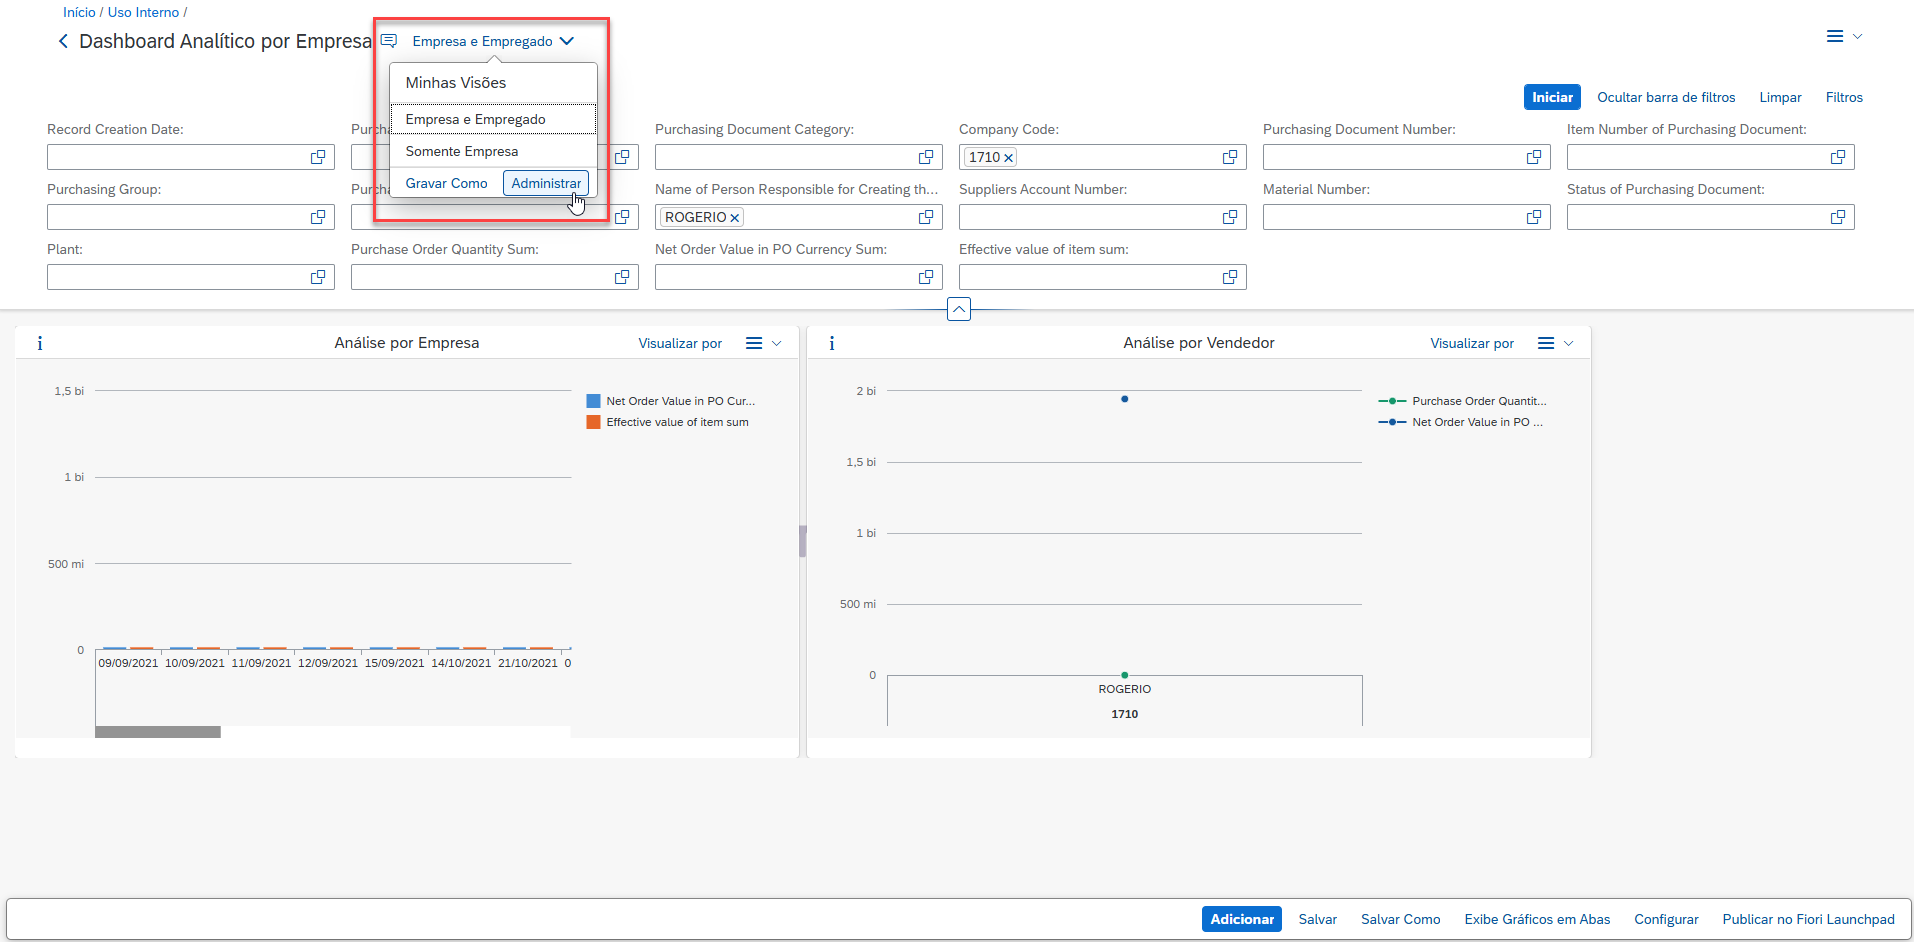This screenshot has height=942, width=1914.
Task: Select the Somente Empresa view
Action: click(462, 151)
